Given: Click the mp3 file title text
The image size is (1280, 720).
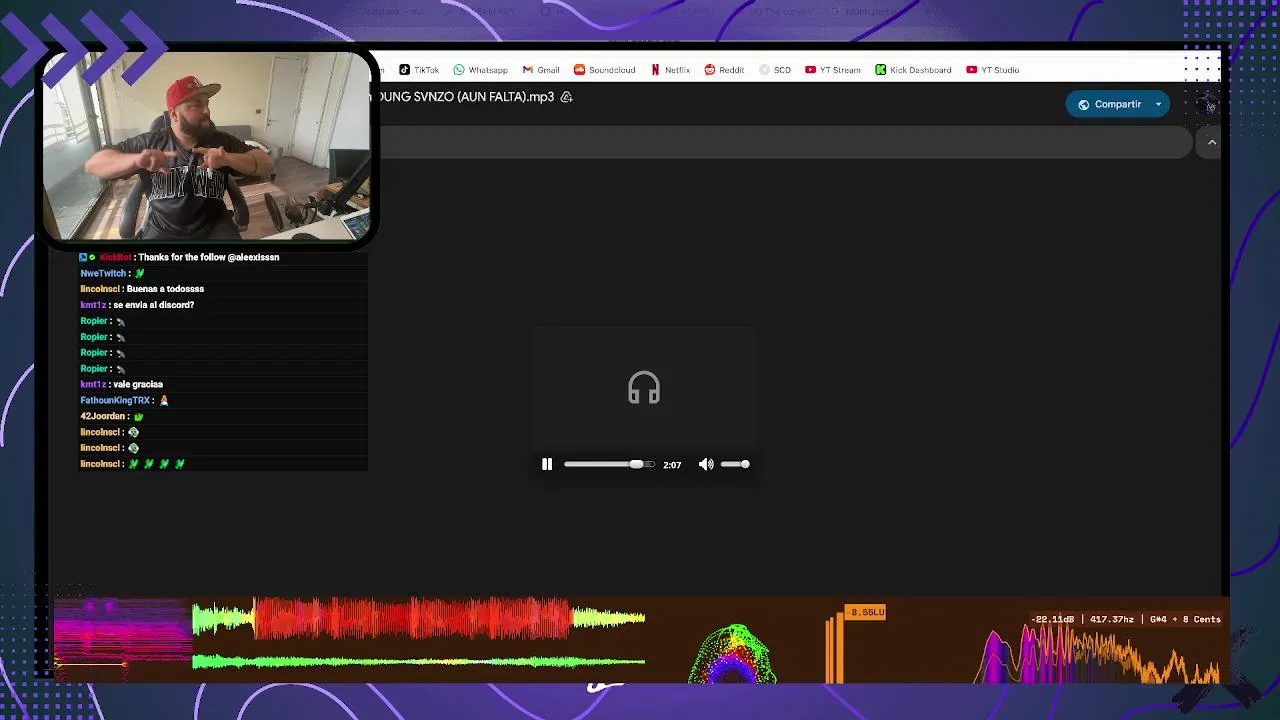Looking at the screenshot, I should coord(462,97).
